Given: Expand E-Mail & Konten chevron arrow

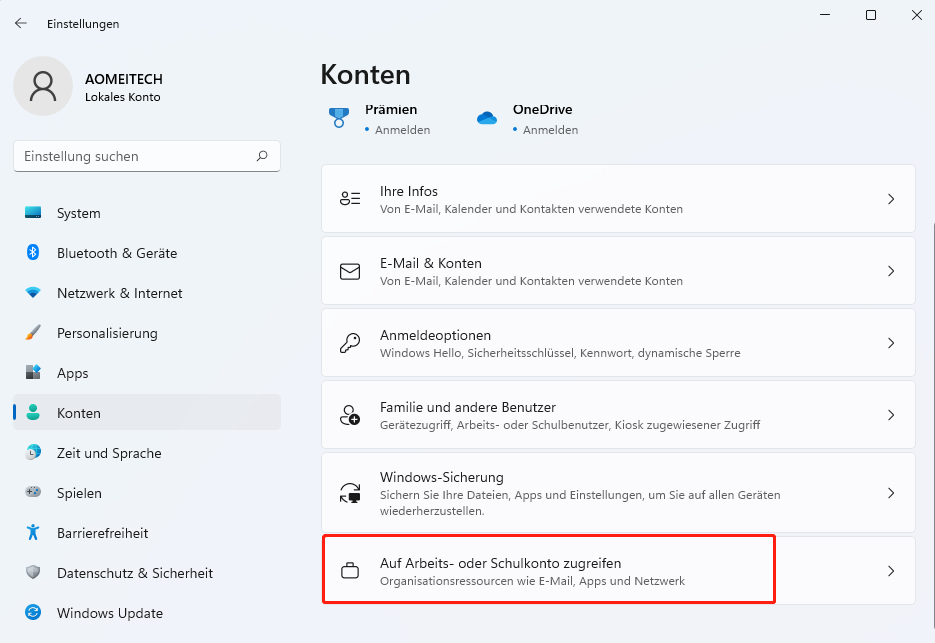Looking at the screenshot, I should [x=890, y=271].
